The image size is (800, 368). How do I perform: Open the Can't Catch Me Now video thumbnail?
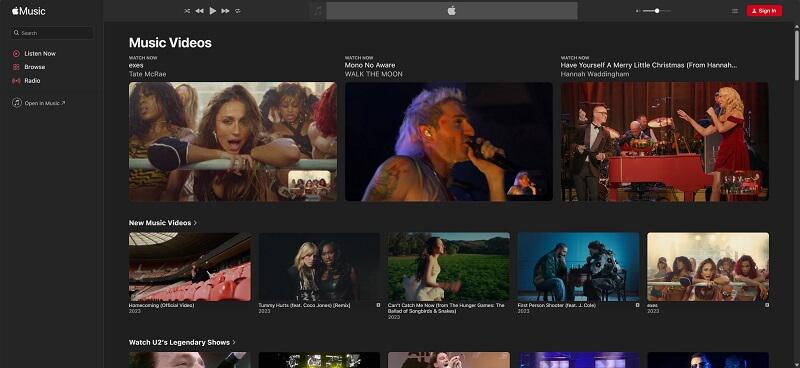click(449, 266)
